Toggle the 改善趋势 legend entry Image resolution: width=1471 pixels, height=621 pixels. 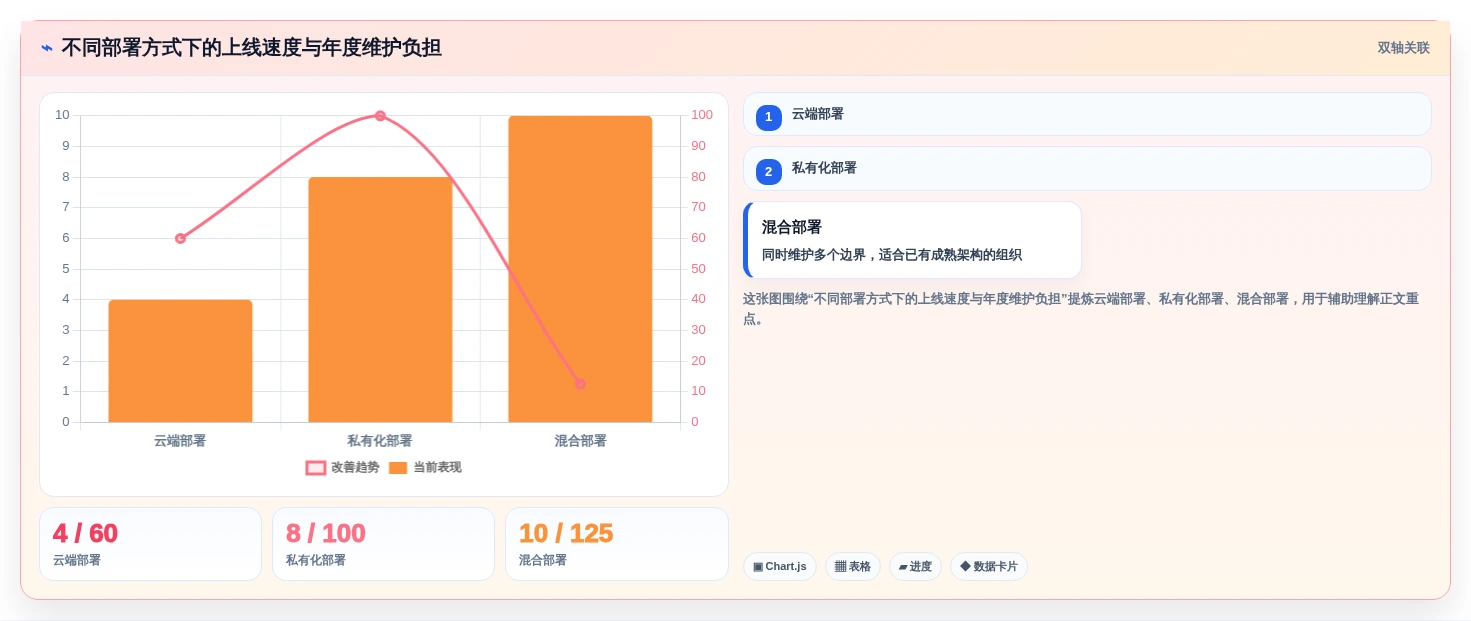coord(343,467)
